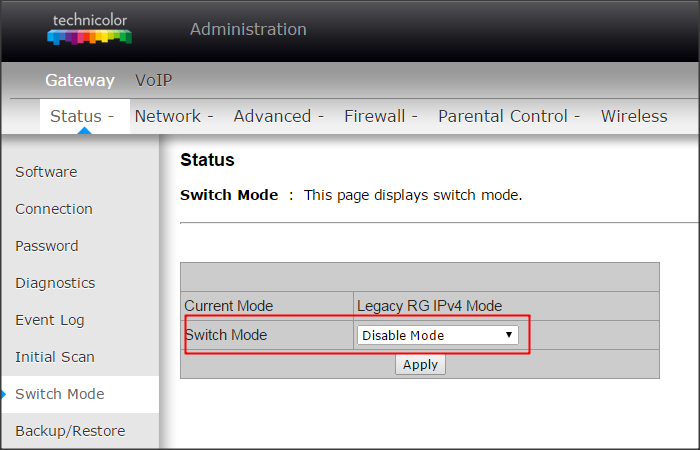
Task: View the Event Log page
Action: (x=50, y=320)
